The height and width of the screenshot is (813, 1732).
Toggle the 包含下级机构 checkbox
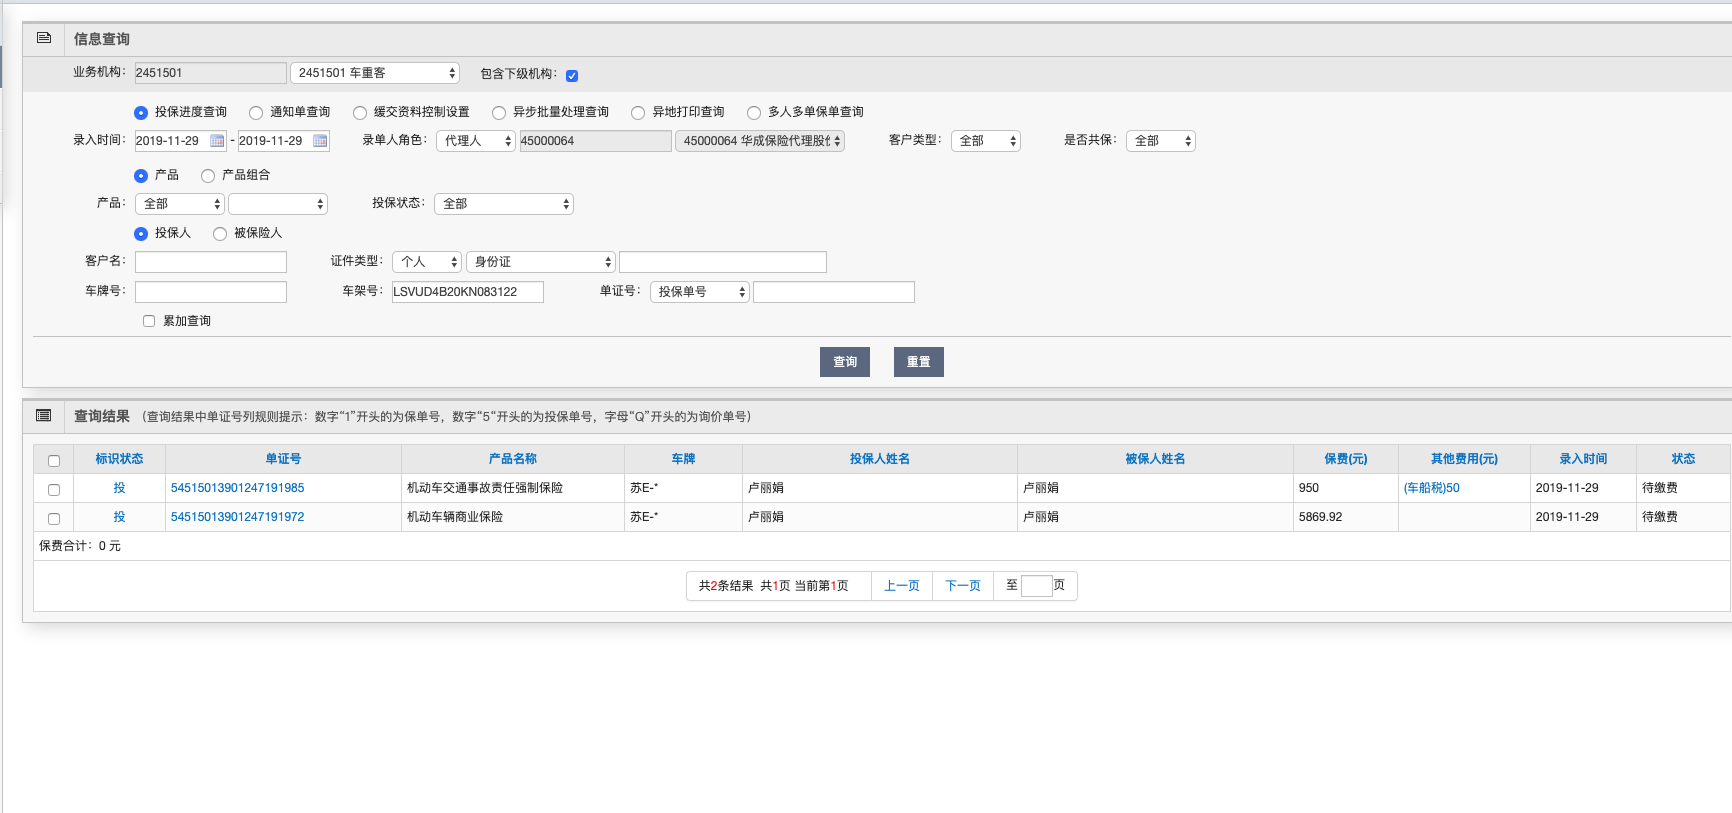tap(572, 75)
